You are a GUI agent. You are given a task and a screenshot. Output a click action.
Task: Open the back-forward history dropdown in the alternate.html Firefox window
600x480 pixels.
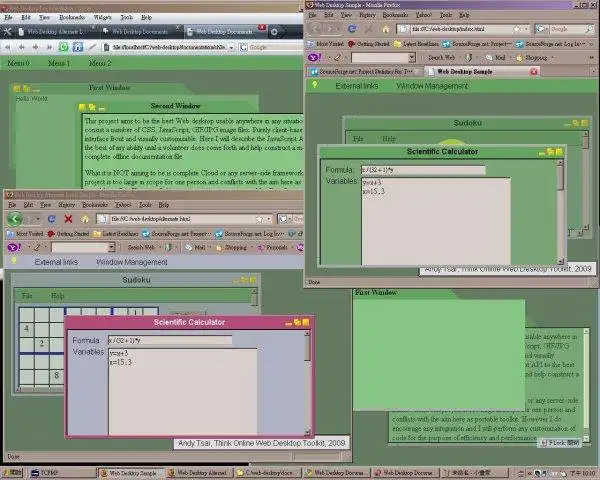pyautogui.click(x=38, y=219)
